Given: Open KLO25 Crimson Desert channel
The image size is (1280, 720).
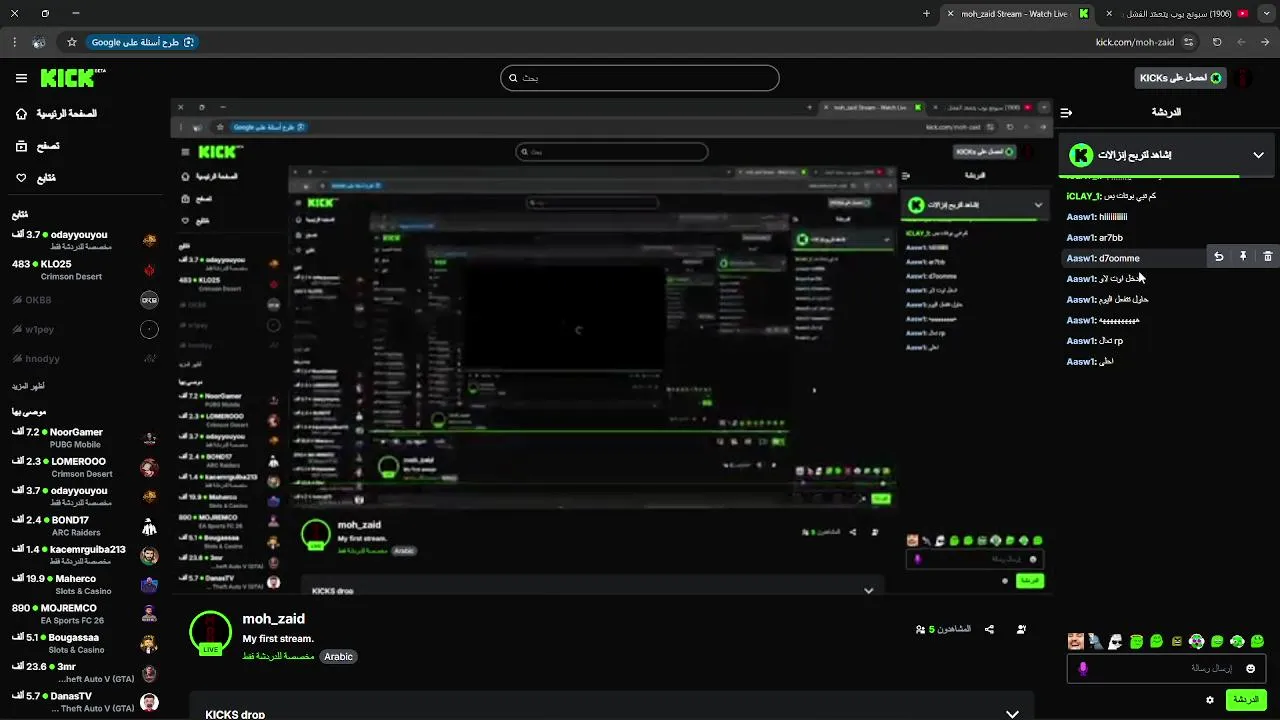Looking at the screenshot, I should (x=84, y=270).
